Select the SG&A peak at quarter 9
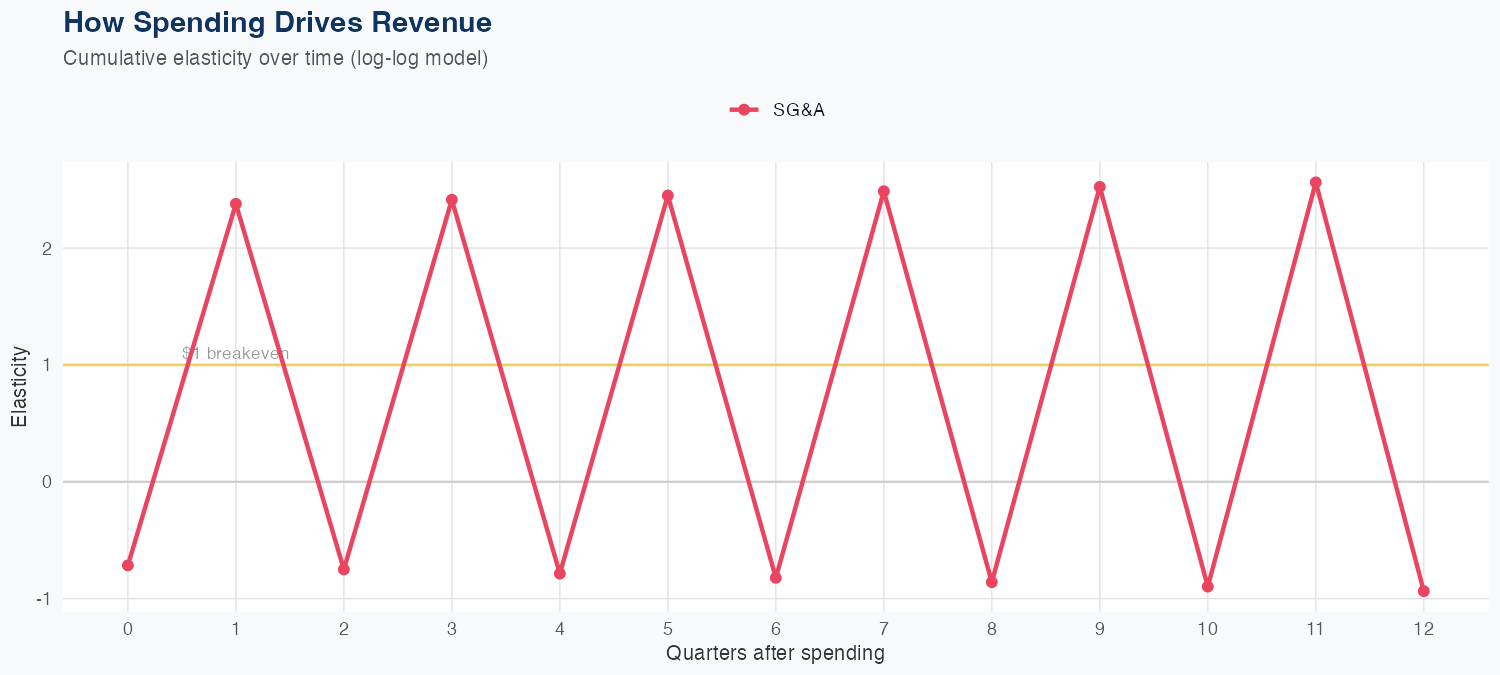Screen dimensions: 1500x675 [1100, 187]
